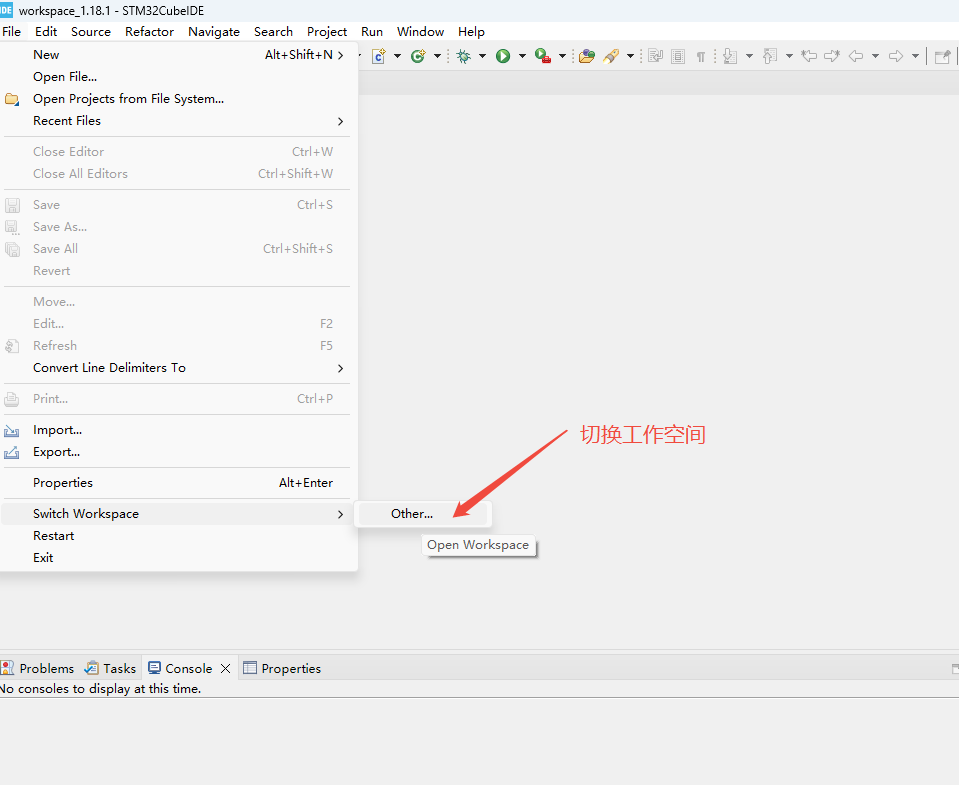This screenshot has height=785, width=959.
Task: Toggle Show Whitespace Characters pilcrow icon
Action: click(x=700, y=57)
